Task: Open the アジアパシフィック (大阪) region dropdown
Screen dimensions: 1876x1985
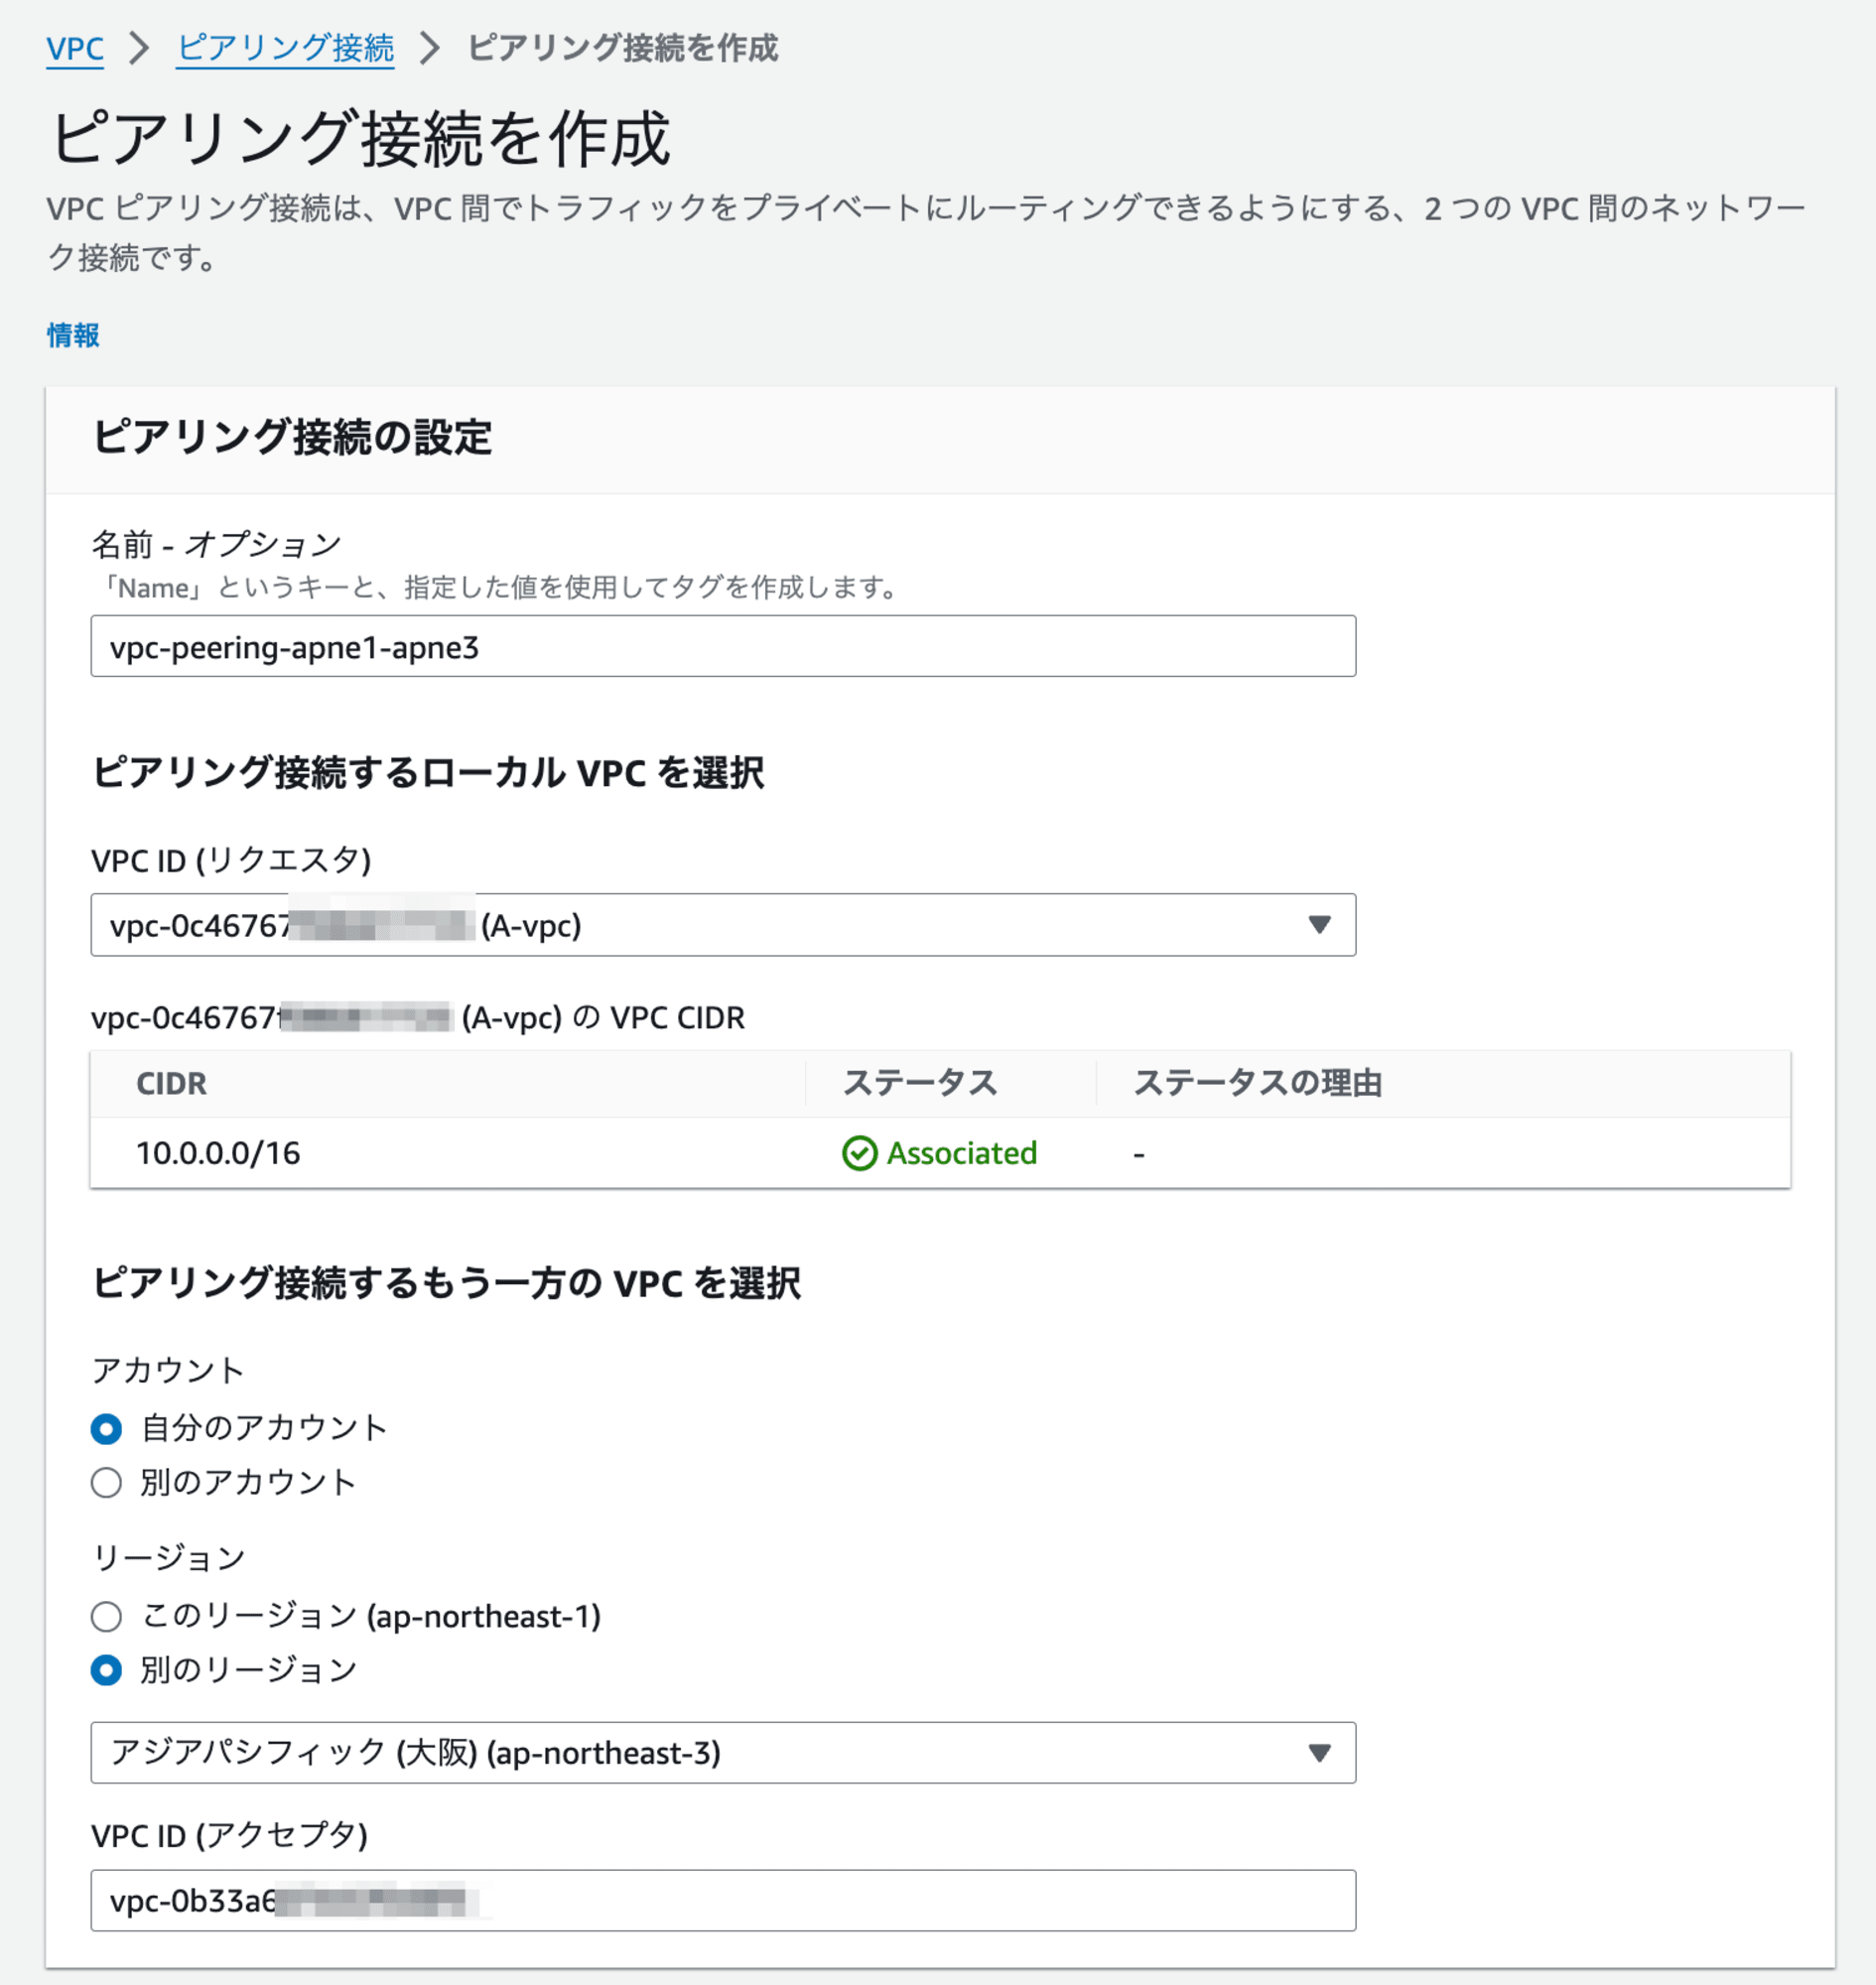Action: pyautogui.click(x=723, y=1753)
